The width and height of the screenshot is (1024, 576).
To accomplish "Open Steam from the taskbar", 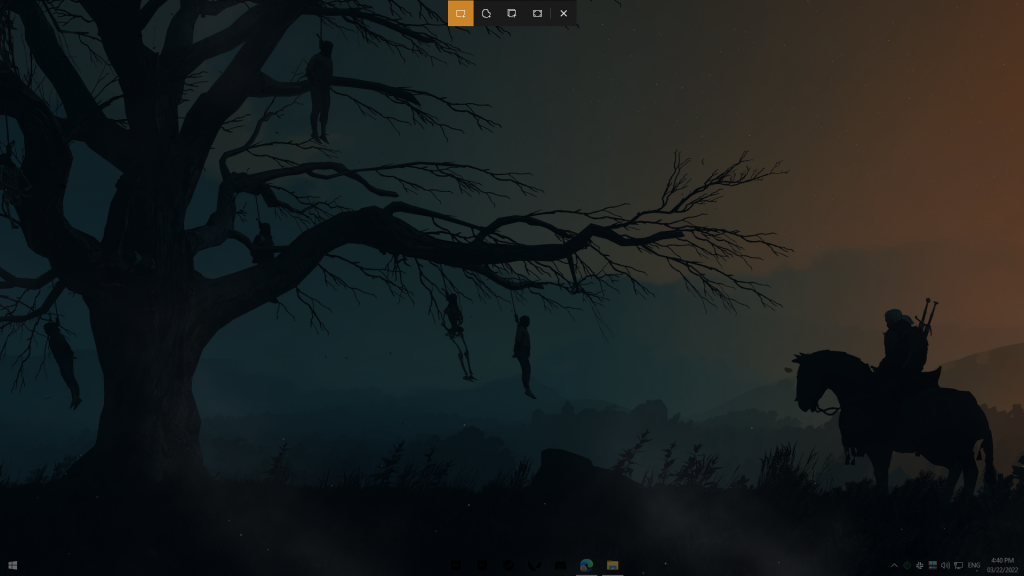I will pyautogui.click(x=508, y=565).
